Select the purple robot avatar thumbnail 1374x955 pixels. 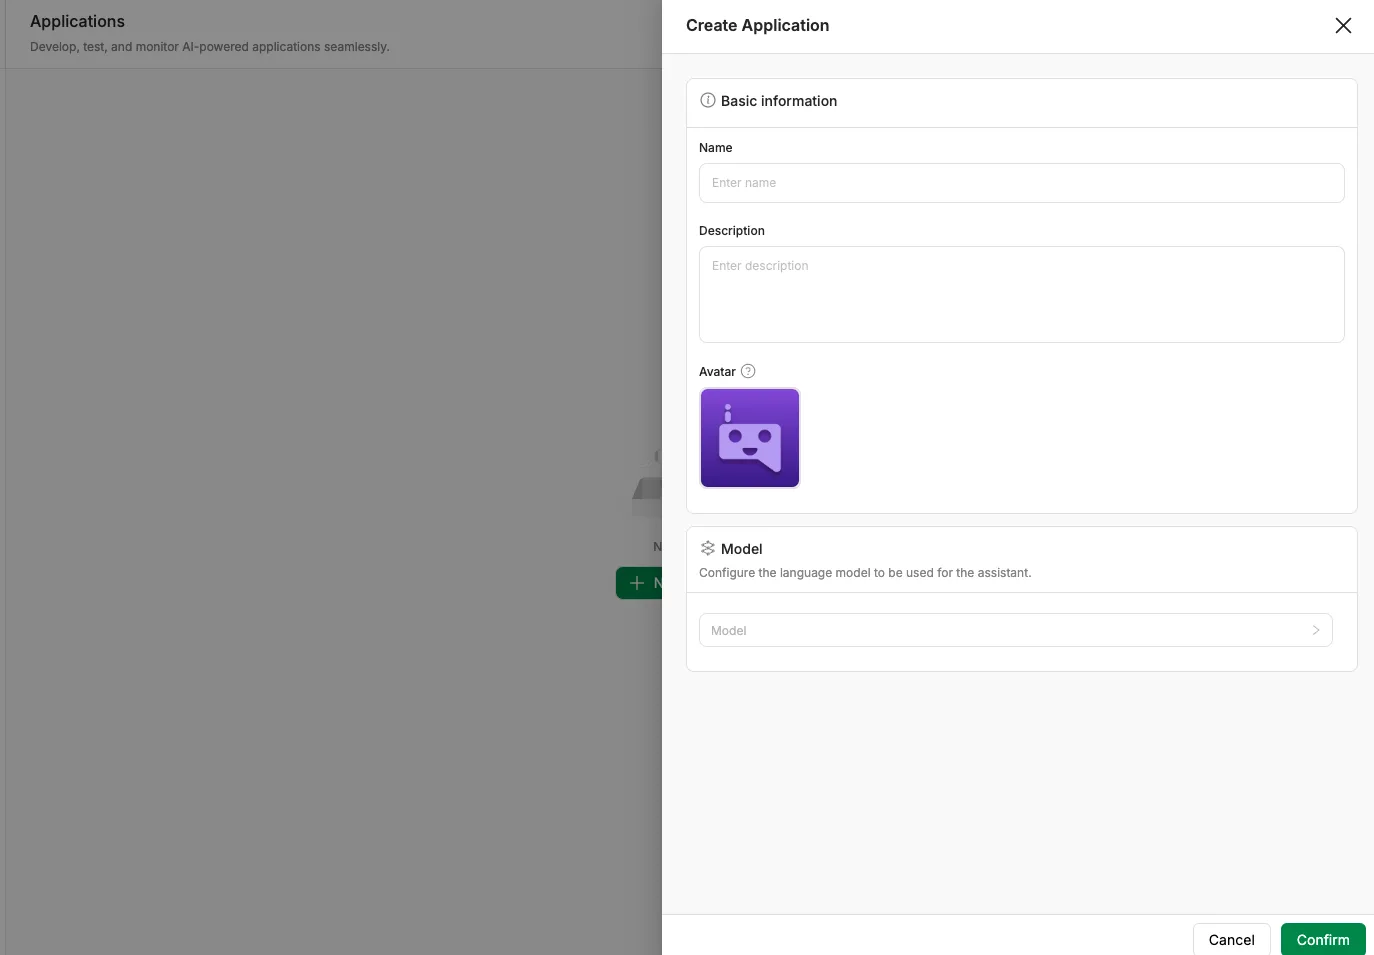(x=750, y=438)
